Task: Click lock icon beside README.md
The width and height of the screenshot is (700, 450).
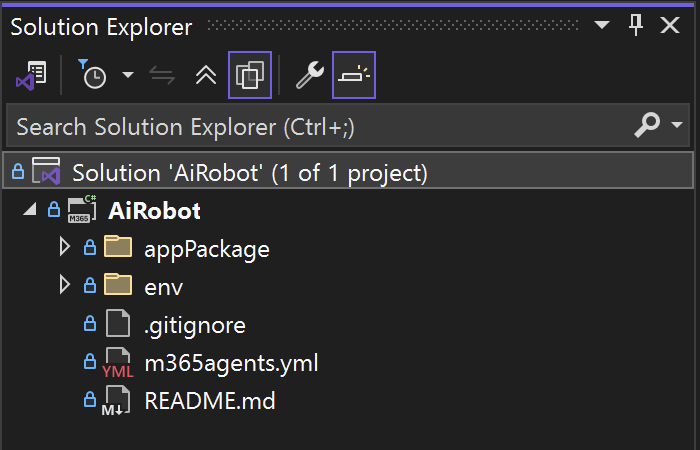Action: coord(90,399)
